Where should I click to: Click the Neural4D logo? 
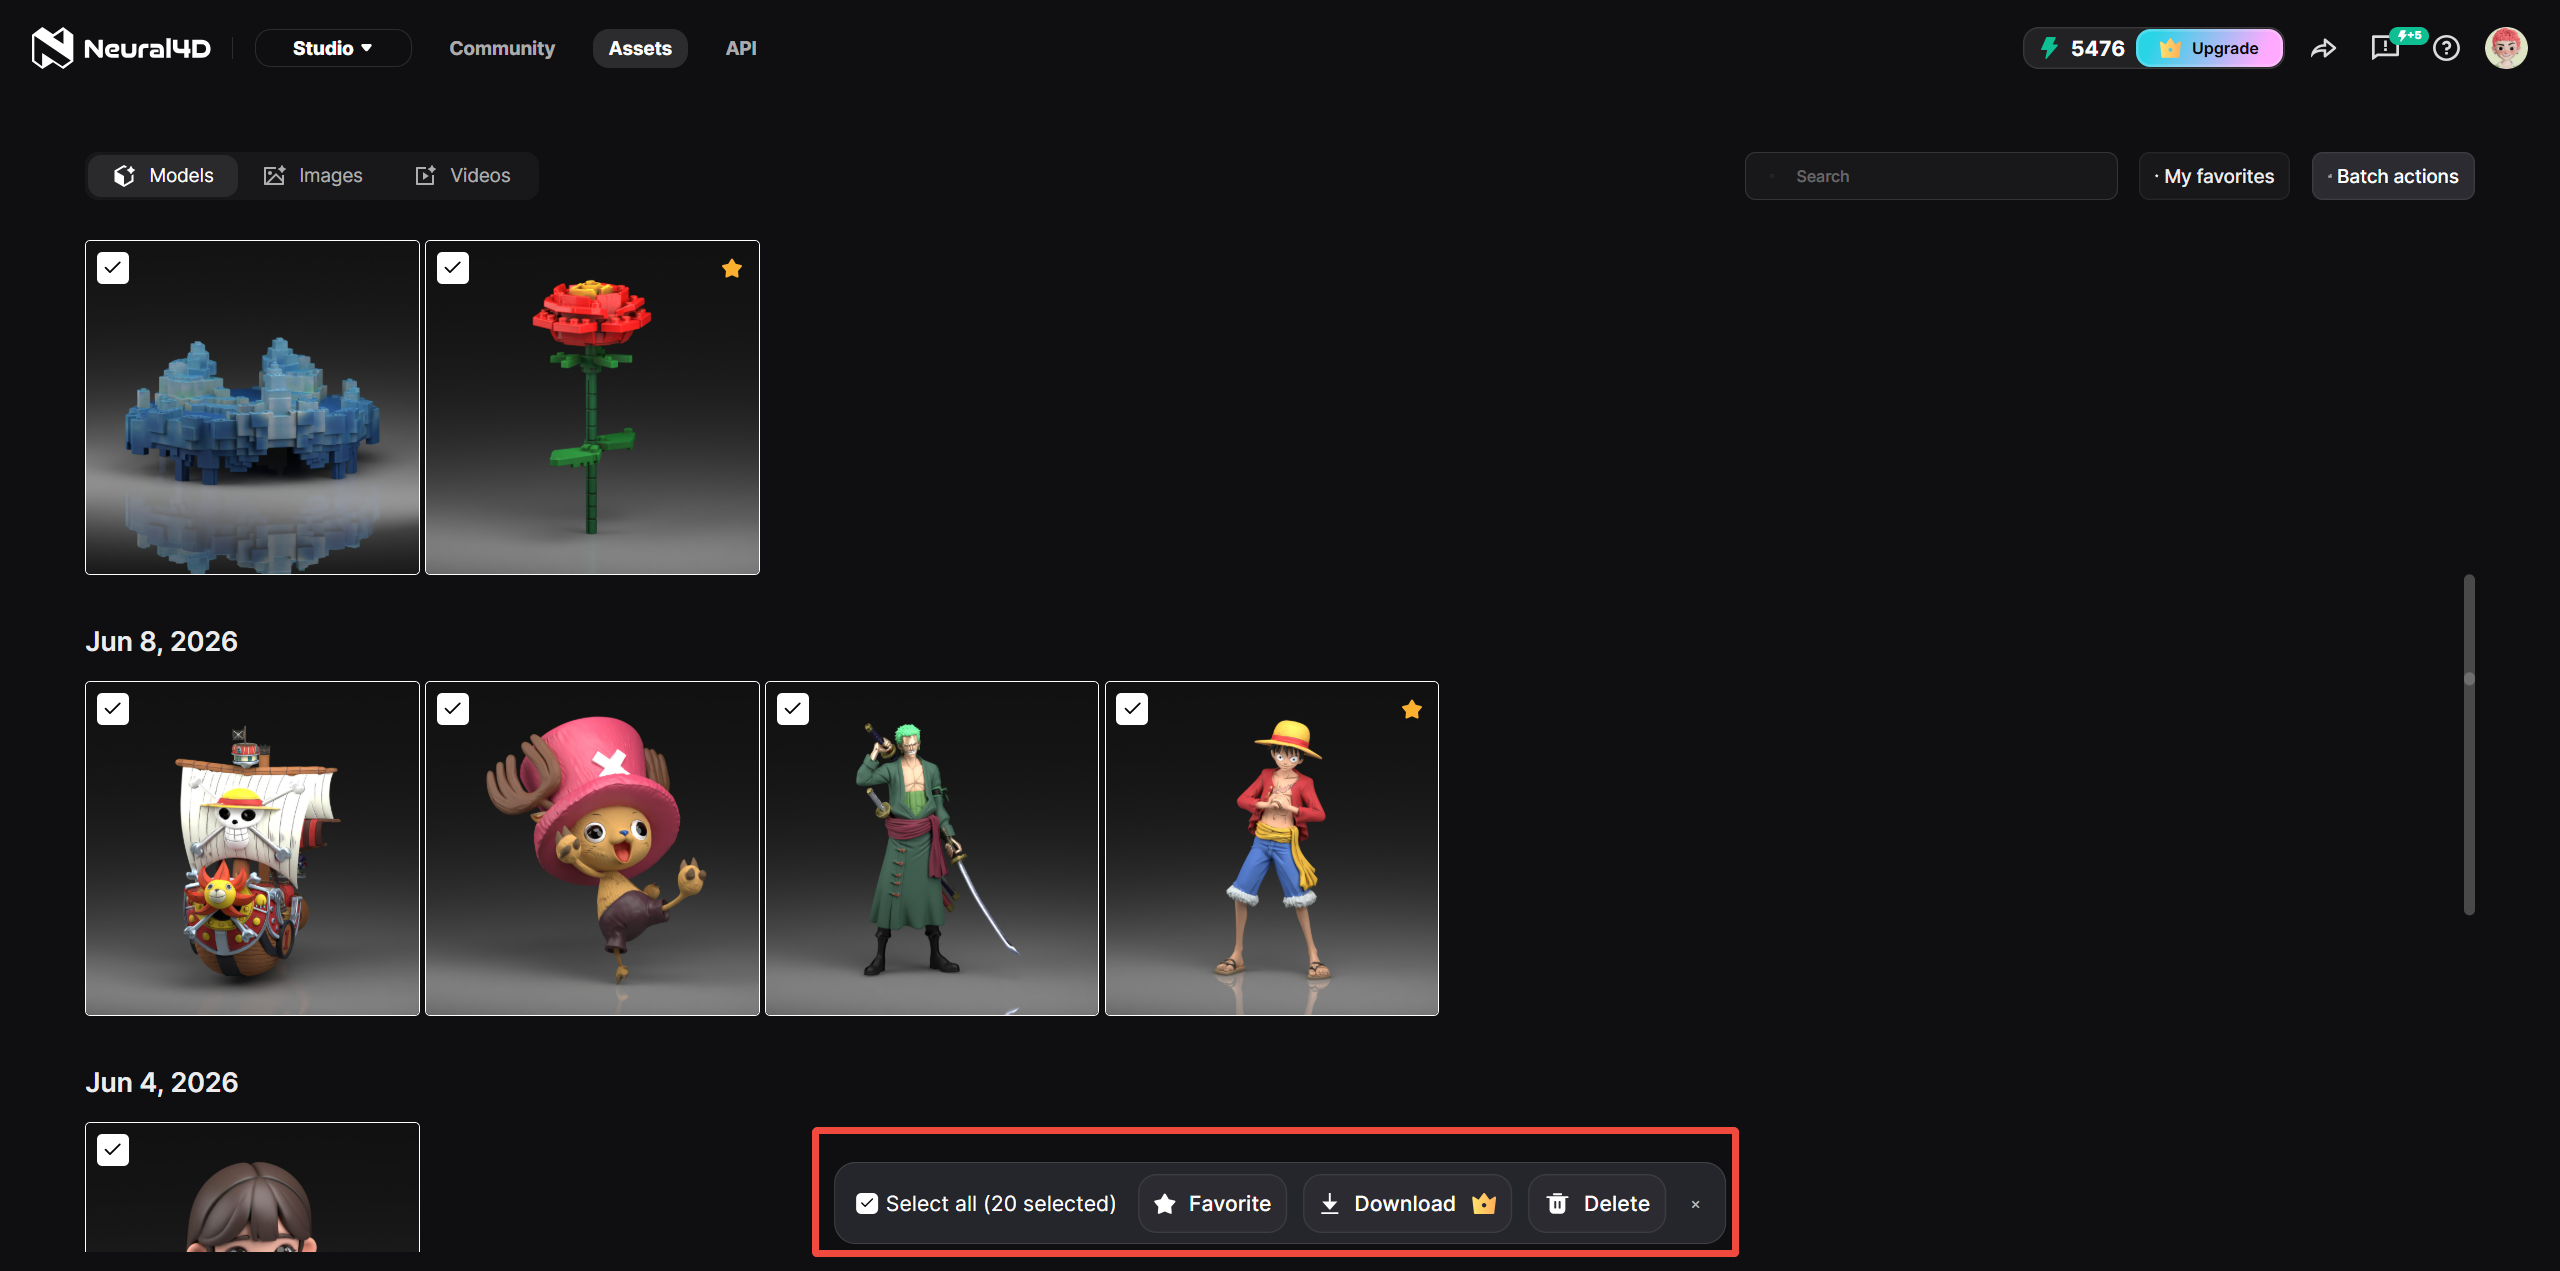point(121,48)
